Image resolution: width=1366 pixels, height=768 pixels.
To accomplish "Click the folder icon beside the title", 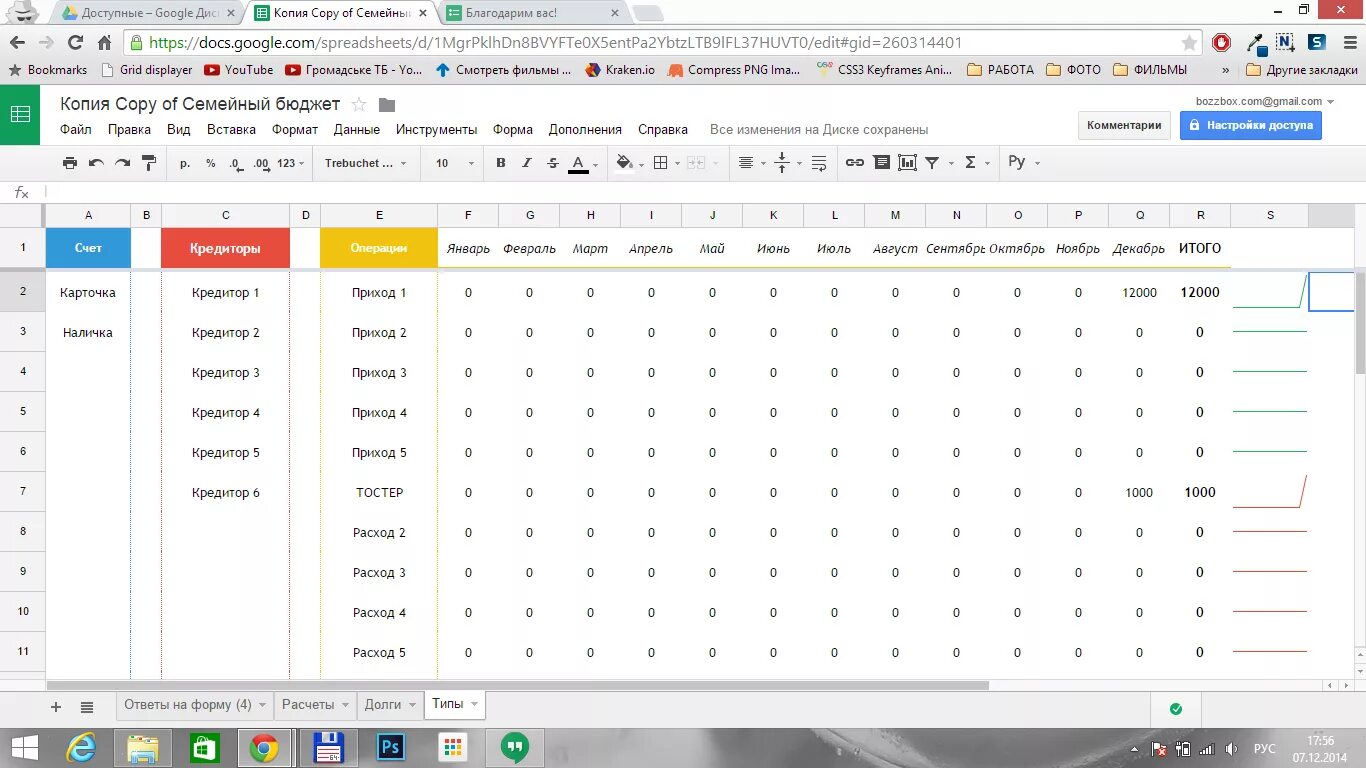I will coord(387,105).
